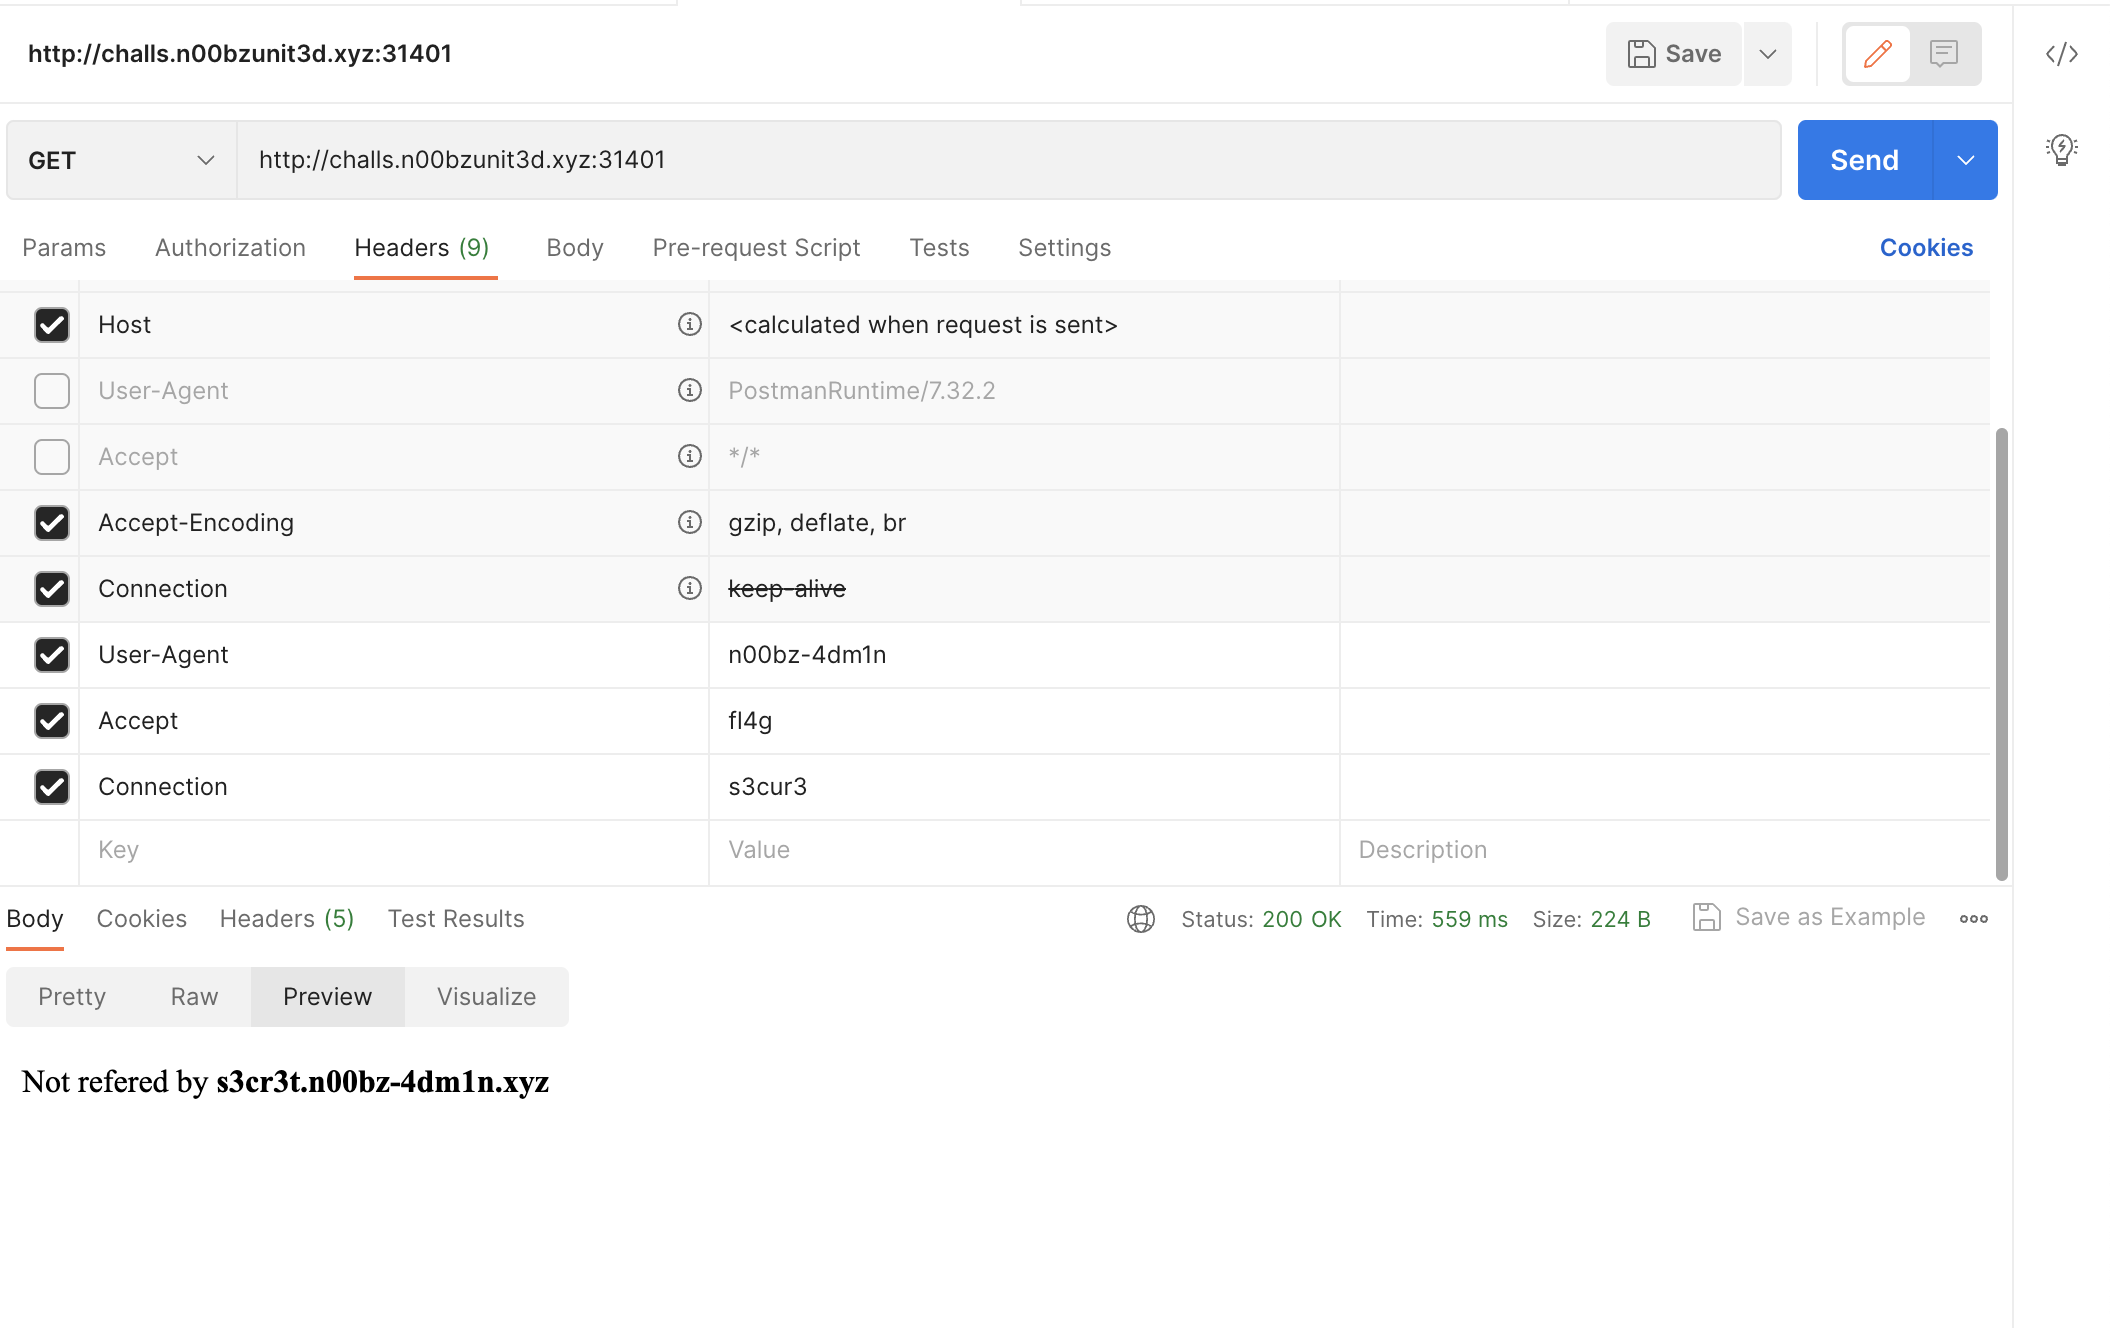Switch to the Params tab

(64, 248)
